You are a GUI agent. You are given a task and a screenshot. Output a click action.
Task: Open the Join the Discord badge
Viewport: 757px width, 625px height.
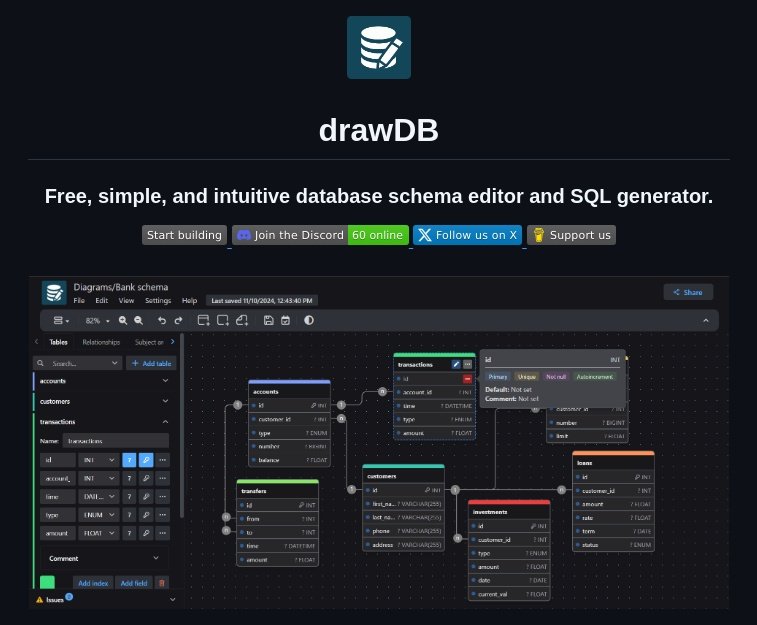(x=320, y=235)
